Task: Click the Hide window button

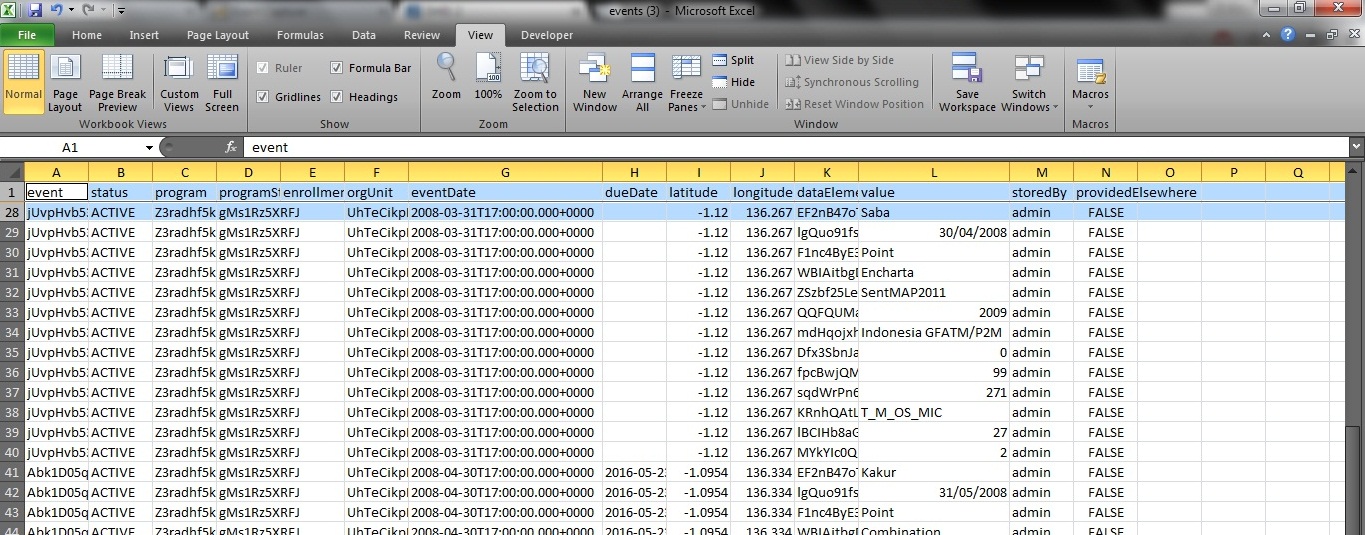Action: (x=733, y=82)
